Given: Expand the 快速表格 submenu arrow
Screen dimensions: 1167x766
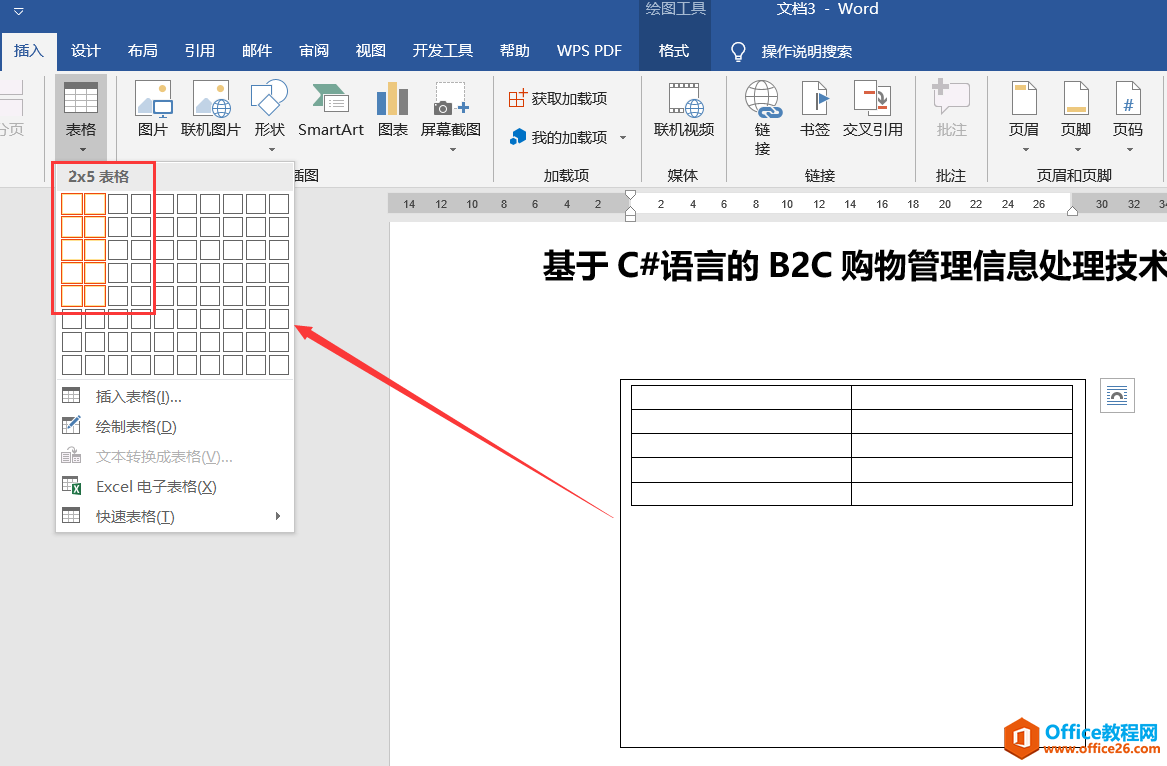Looking at the screenshot, I should [278, 516].
